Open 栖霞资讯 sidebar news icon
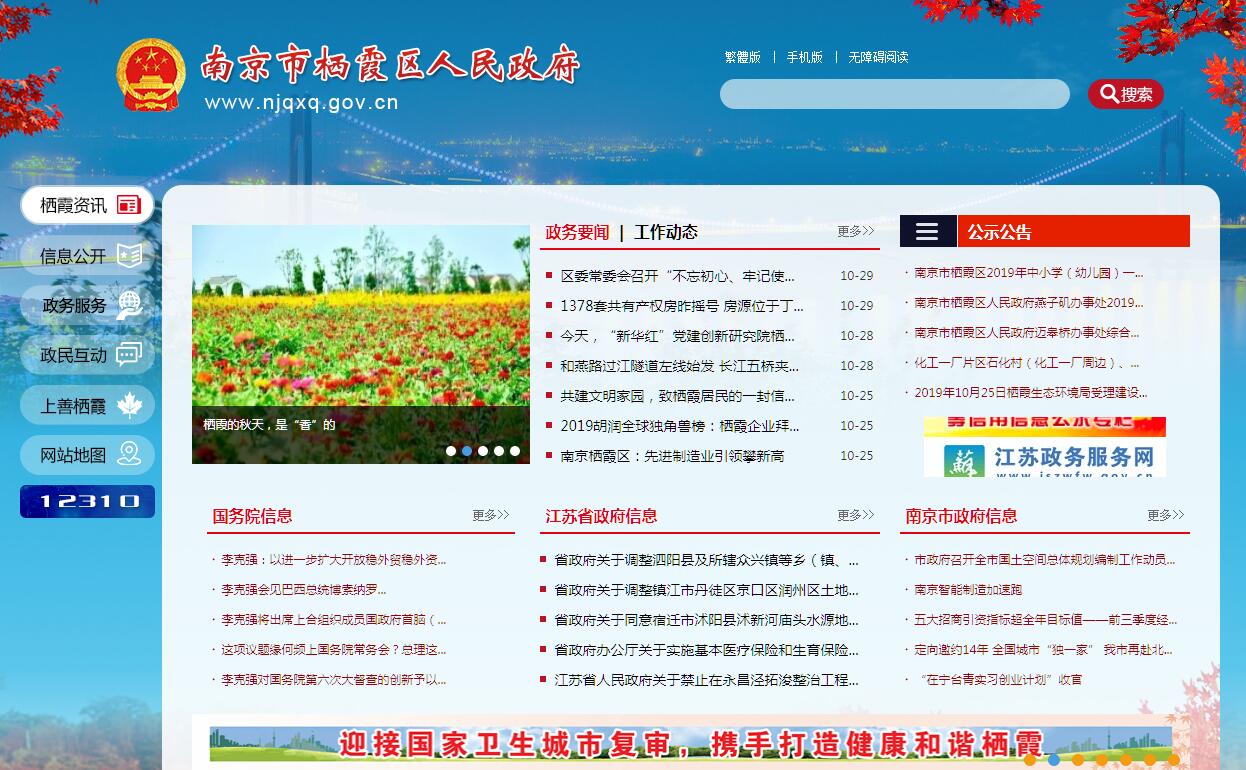 tap(128, 205)
